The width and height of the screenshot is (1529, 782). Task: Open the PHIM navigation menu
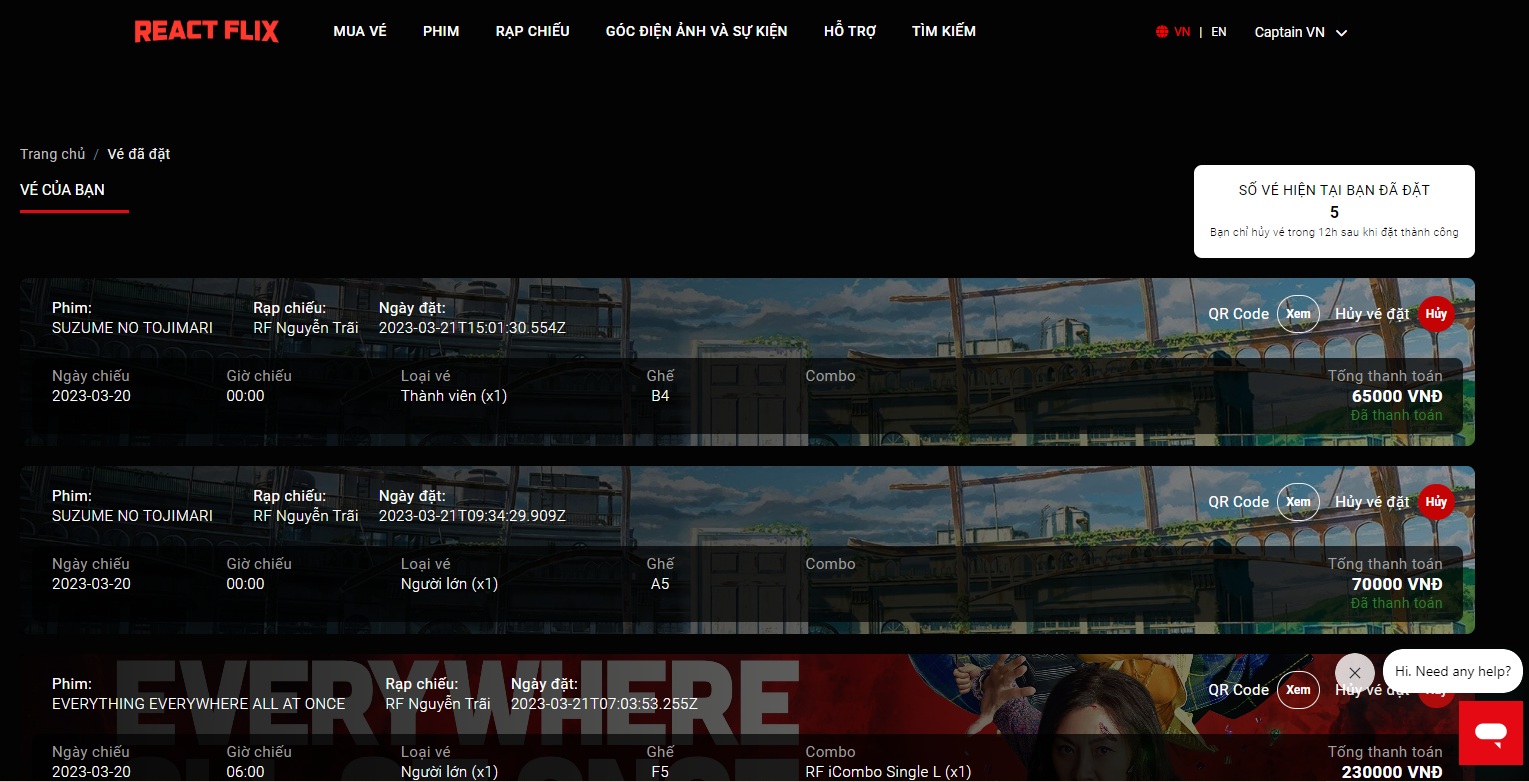click(x=440, y=31)
